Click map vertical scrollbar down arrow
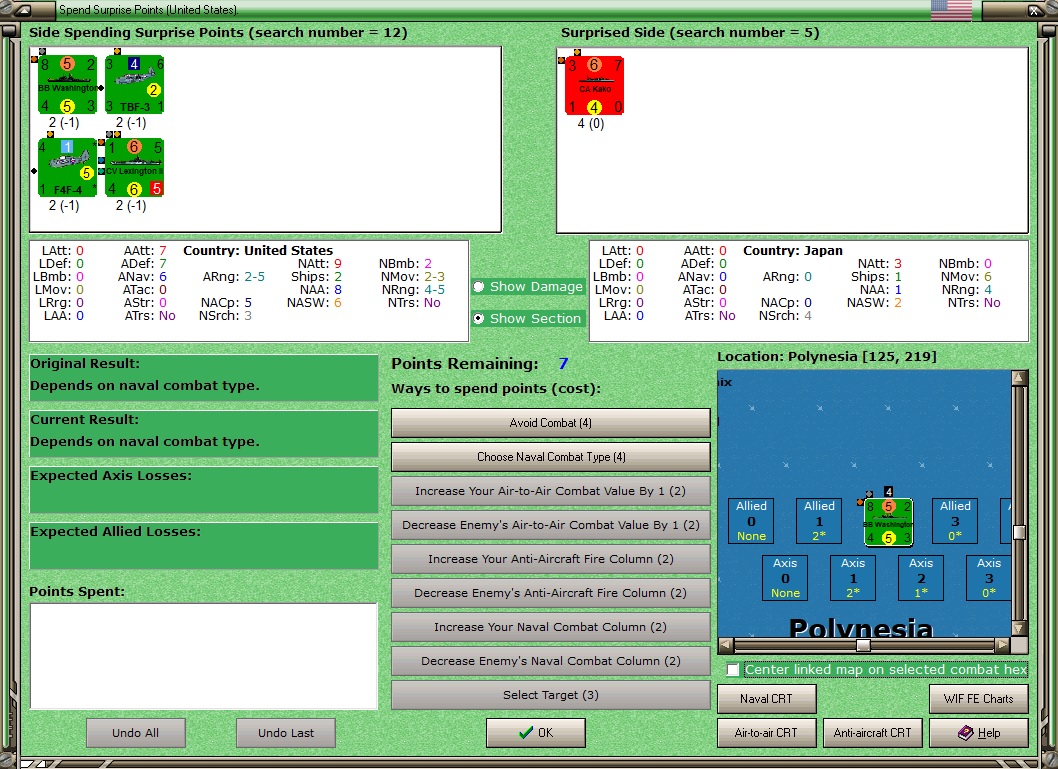 [1019, 628]
